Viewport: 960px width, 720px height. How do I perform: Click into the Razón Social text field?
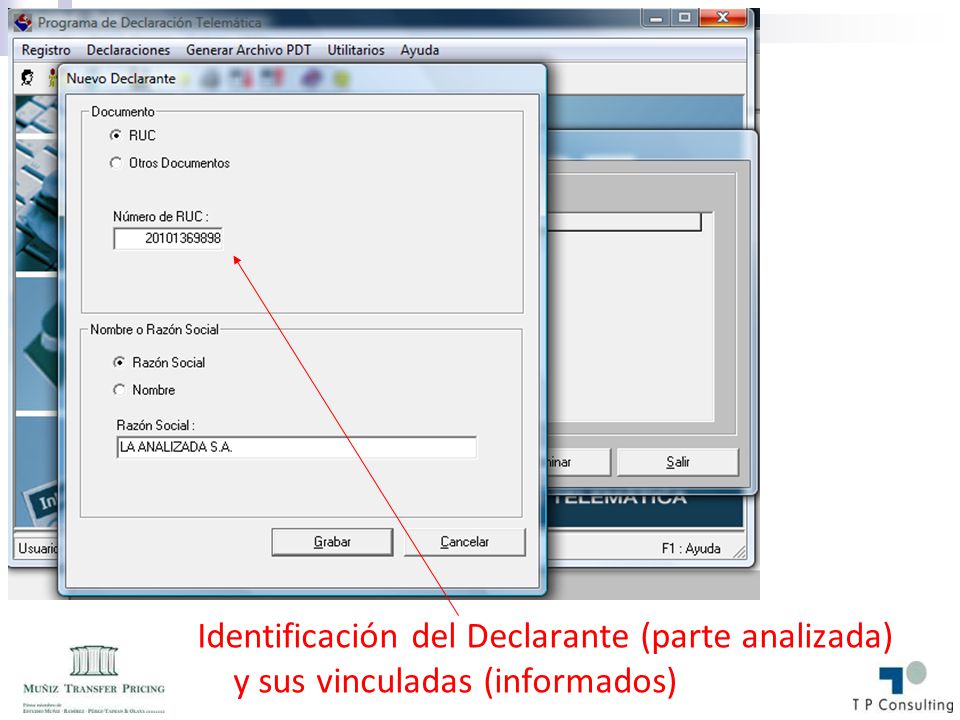(x=296, y=447)
